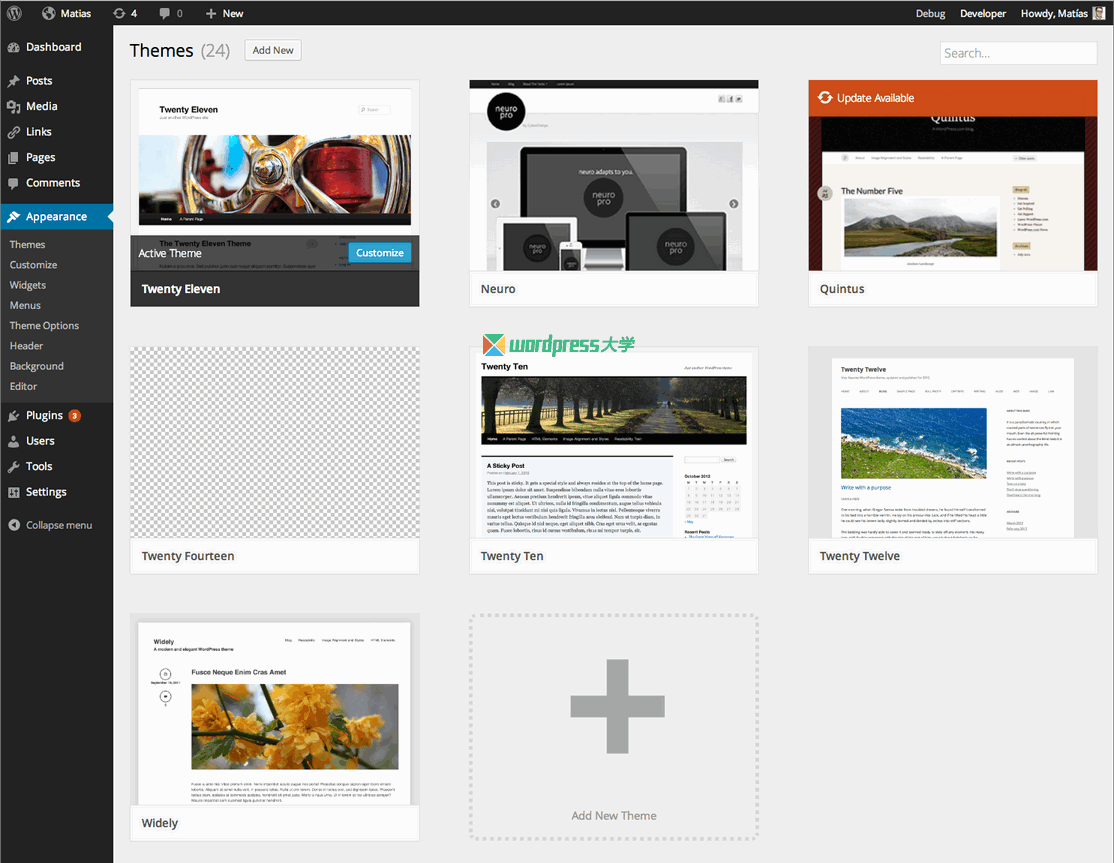1114x863 pixels.
Task: Click the Twenty Ten name below its screenshot
Action: (x=512, y=556)
